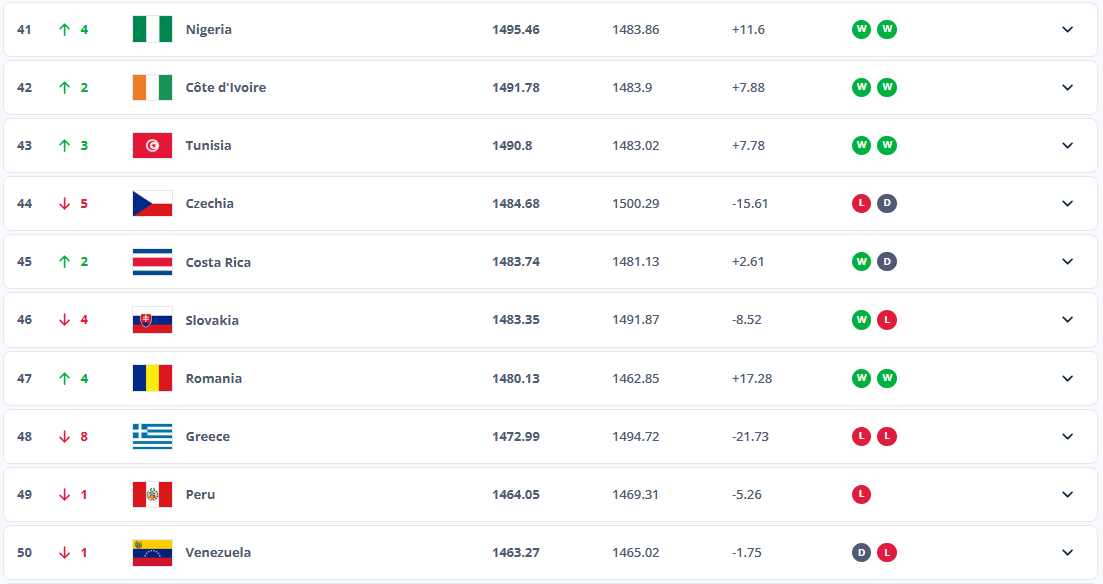Image resolution: width=1103 pixels, height=584 pixels.
Task: Click Slovakia's green W win badge
Action: click(x=861, y=320)
